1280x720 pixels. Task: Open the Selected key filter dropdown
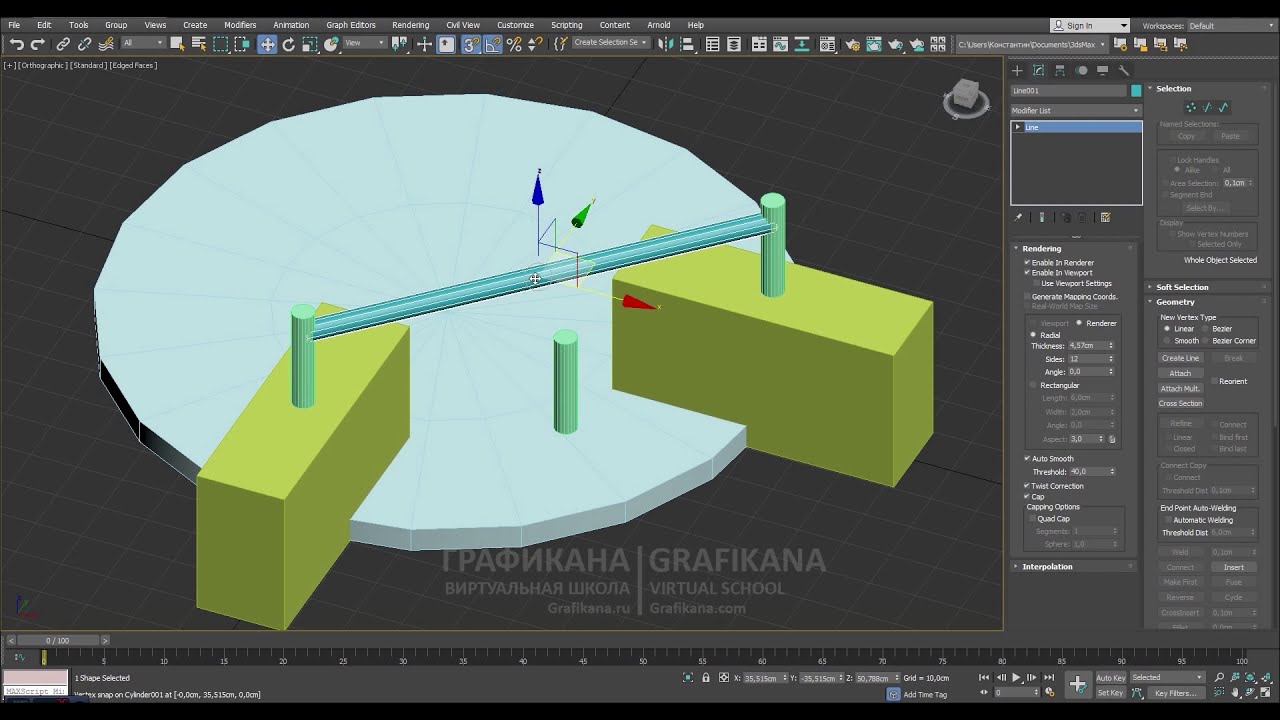[x=1167, y=678]
